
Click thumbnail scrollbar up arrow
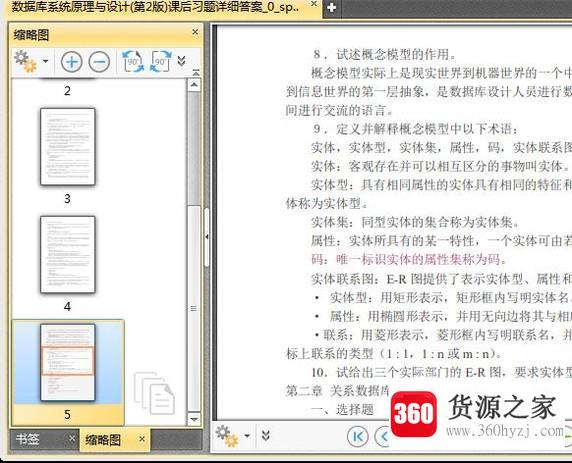click(194, 85)
